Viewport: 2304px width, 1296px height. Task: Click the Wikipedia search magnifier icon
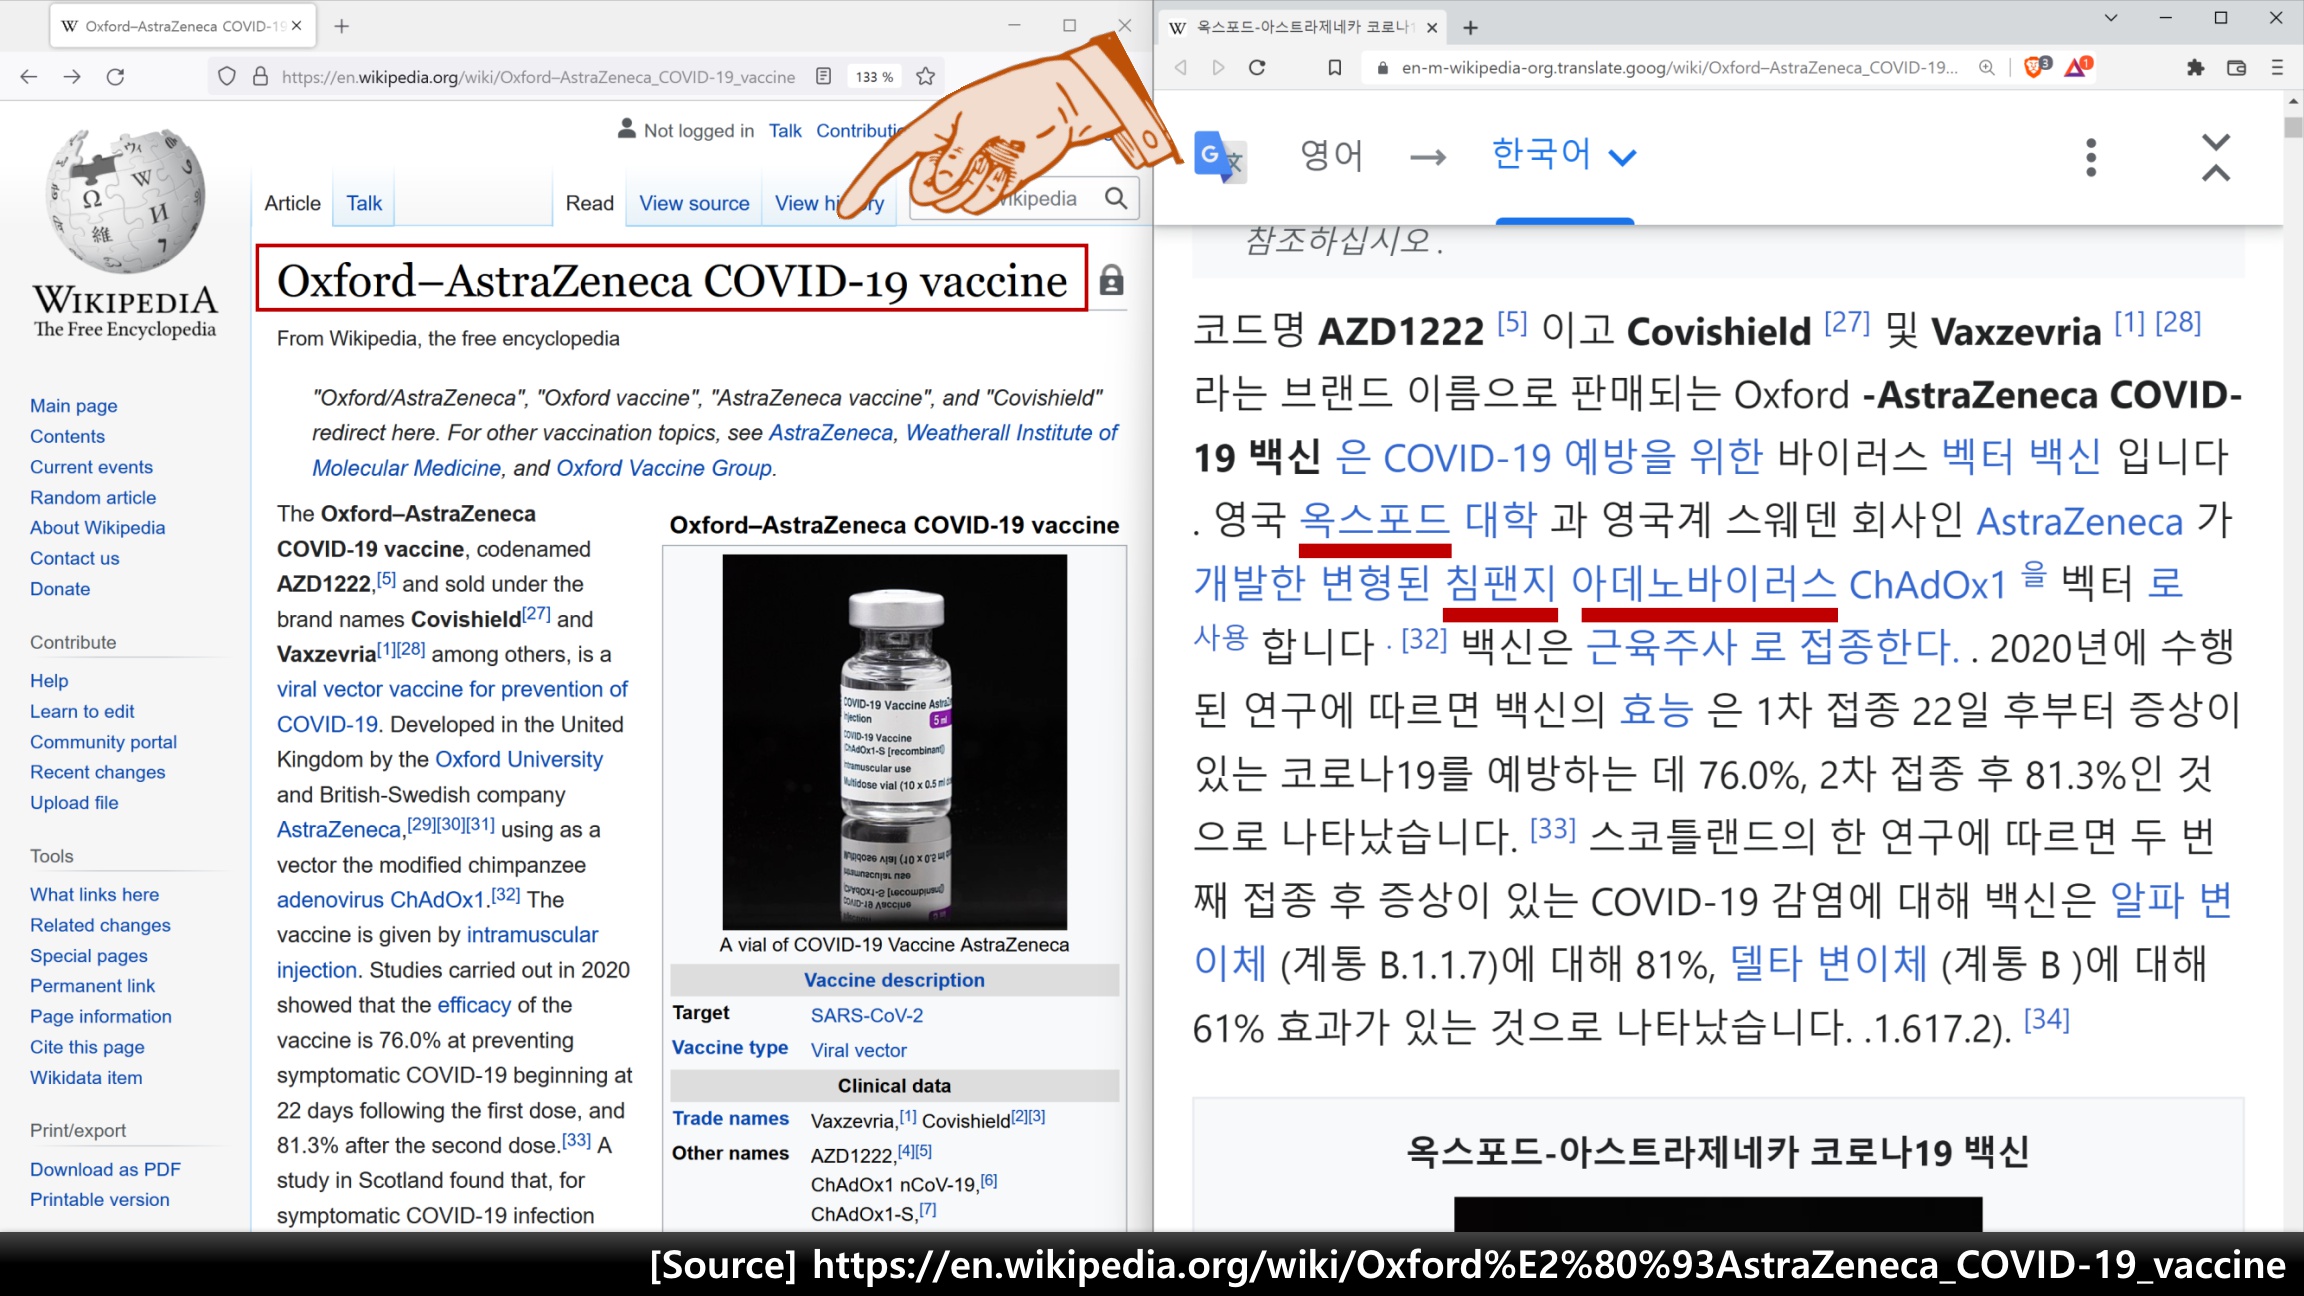click(1116, 199)
